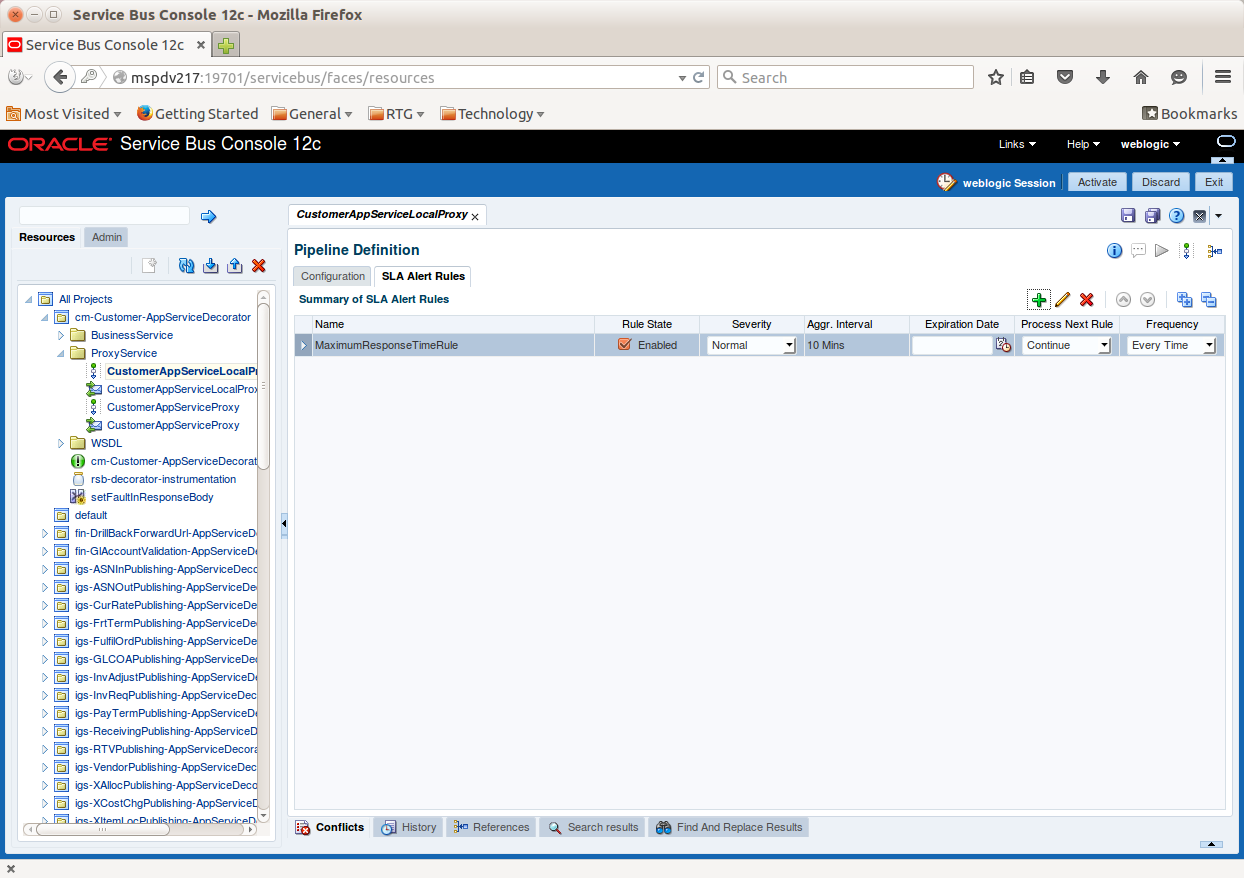The width and height of the screenshot is (1244, 878).
Task: Switch to the Configuration tab
Action: click(333, 276)
